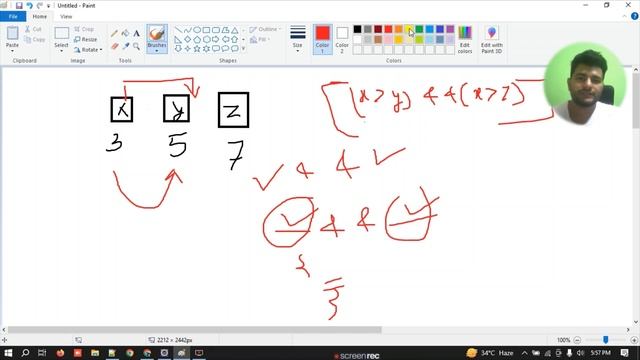Pick the black color swatch

(x=357, y=29)
